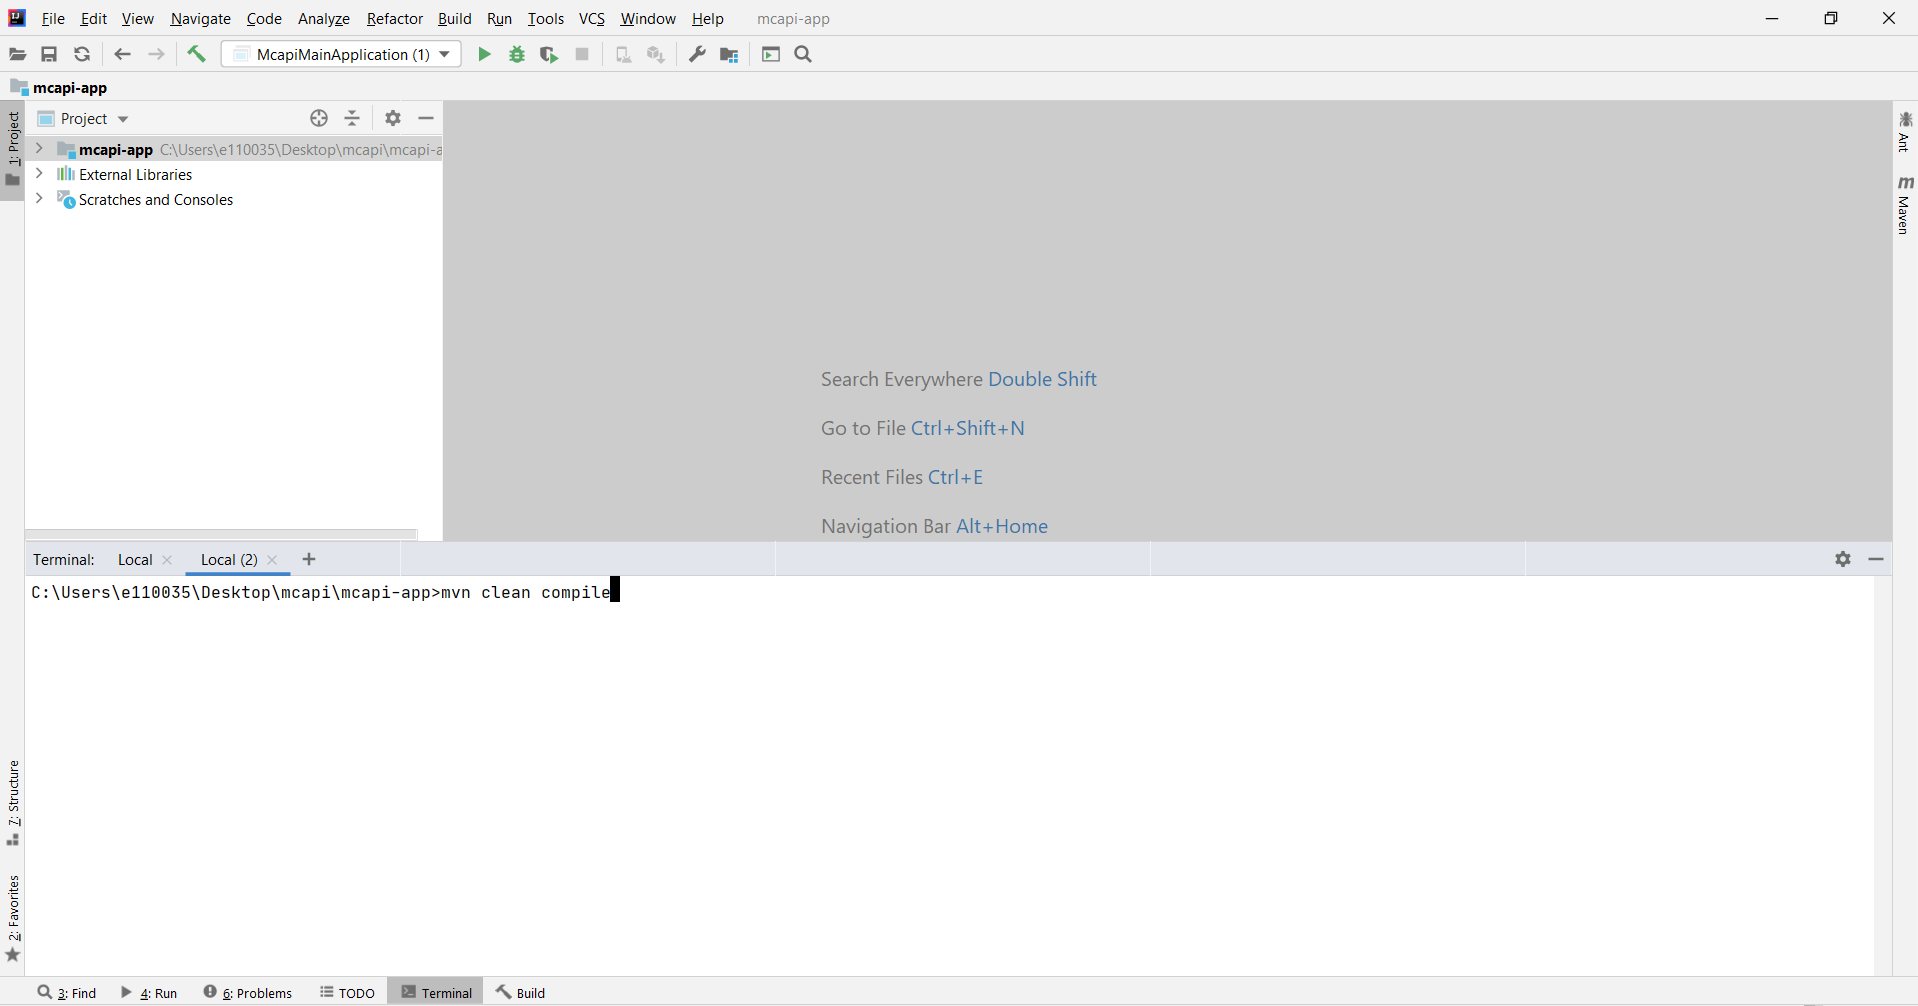Add a new terminal session tab
This screenshot has height=1006, width=1918.
309,560
